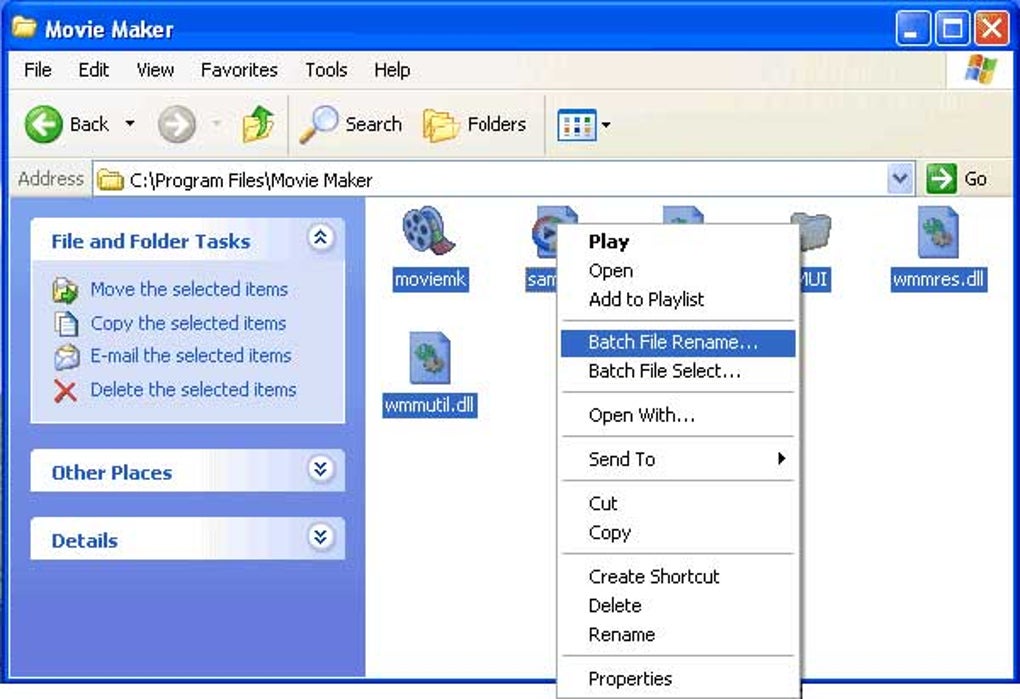Toggle the Folders pane button
Image resolution: width=1020 pixels, height=699 pixels.
(474, 124)
